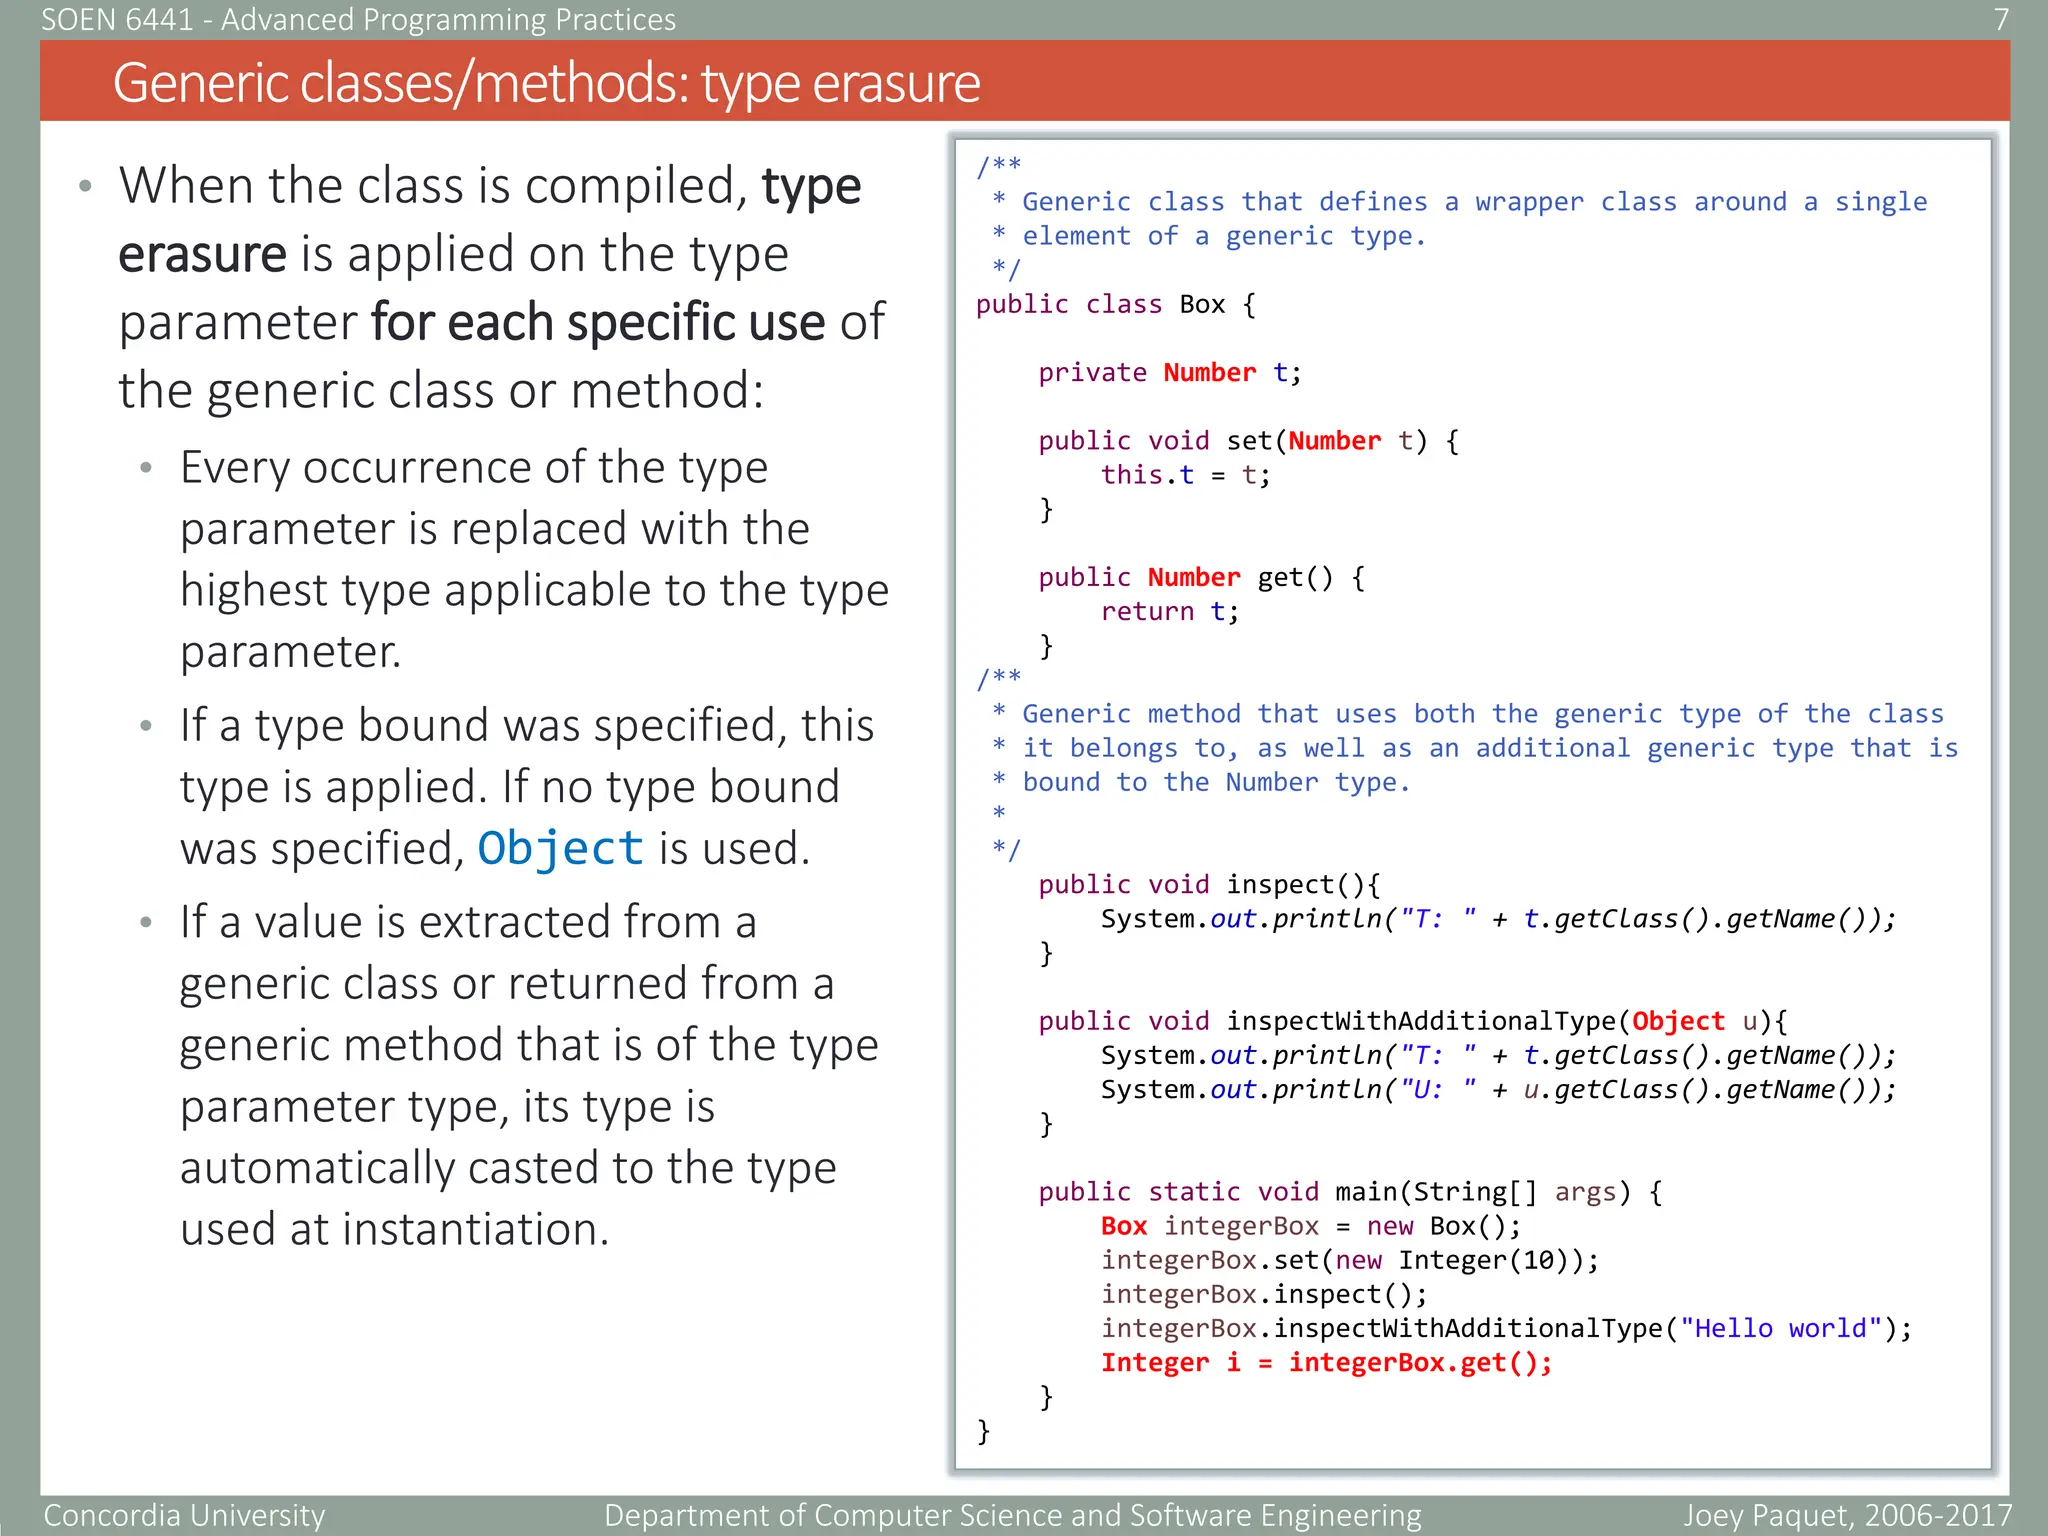Viewport: 2048px width, 1536px height.
Task: Click the code line 'return t;'
Action: click(1170, 611)
